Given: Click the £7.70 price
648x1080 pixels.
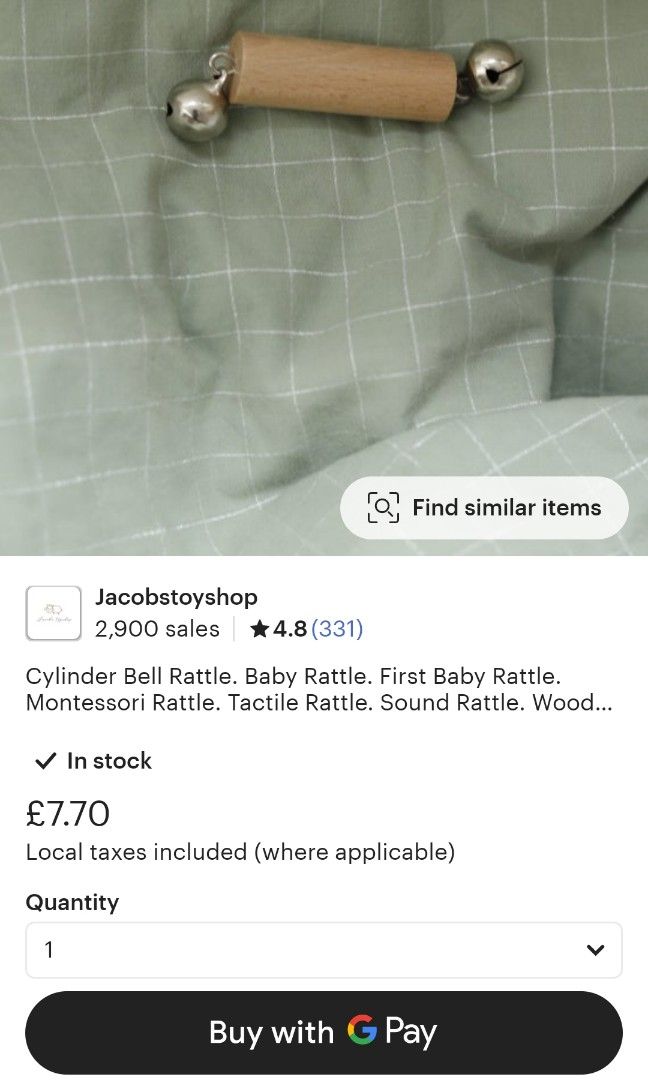Looking at the screenshot, I should (x=68, y=813).
